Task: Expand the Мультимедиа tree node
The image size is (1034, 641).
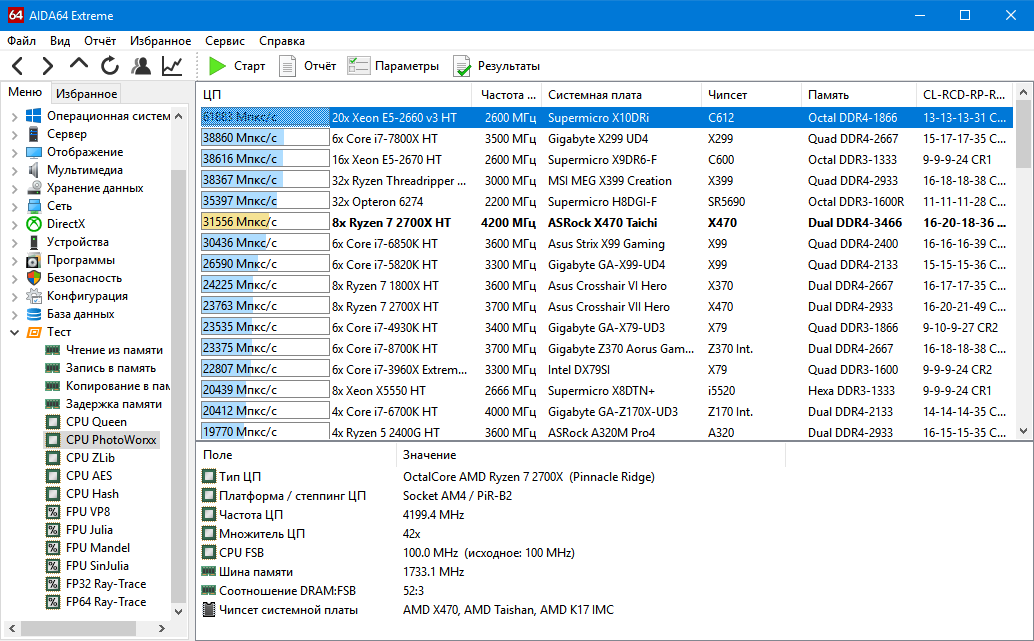Action: click(15, 170)
